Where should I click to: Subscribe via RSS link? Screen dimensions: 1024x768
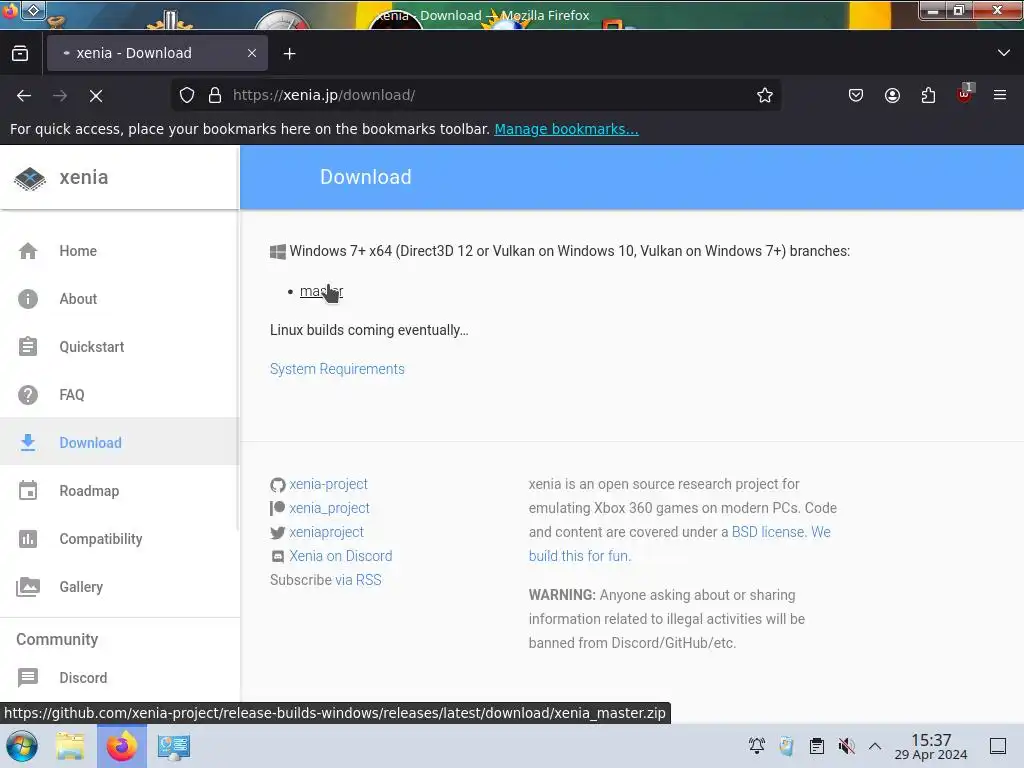(x=359, y=580)
